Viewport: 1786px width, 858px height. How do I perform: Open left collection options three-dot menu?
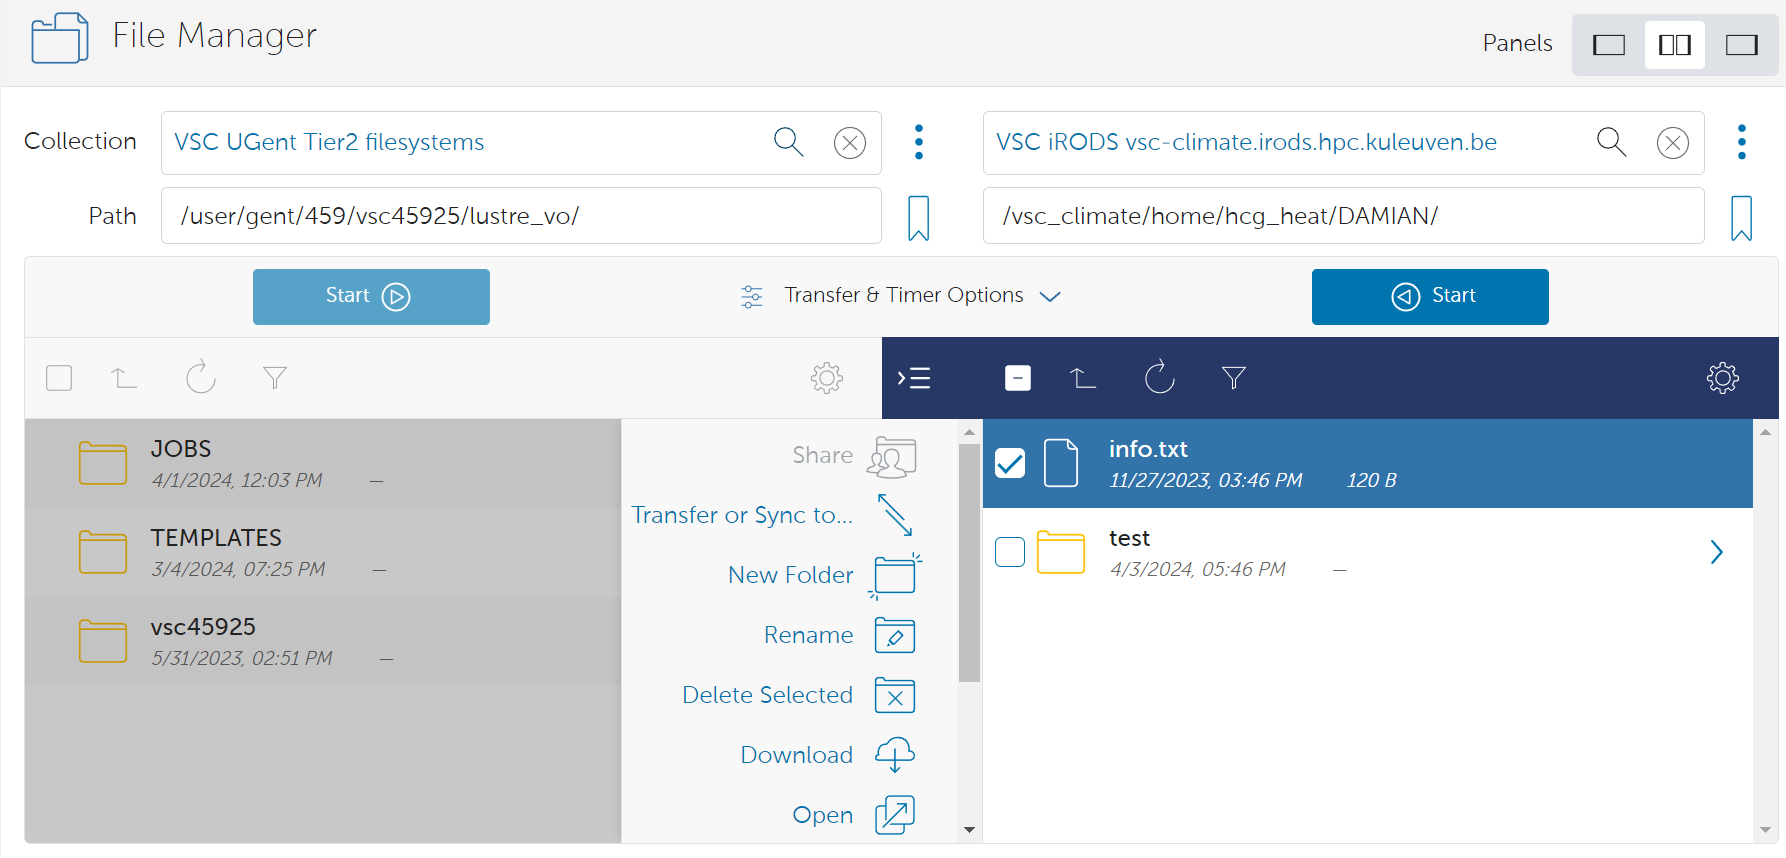[919, 142]
